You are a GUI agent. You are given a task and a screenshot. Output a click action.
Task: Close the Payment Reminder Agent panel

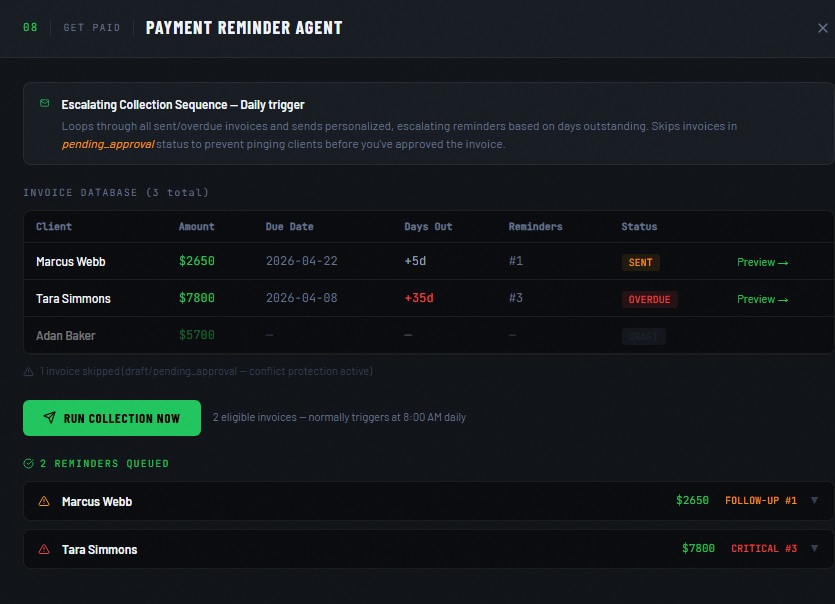tap(821, 28)
